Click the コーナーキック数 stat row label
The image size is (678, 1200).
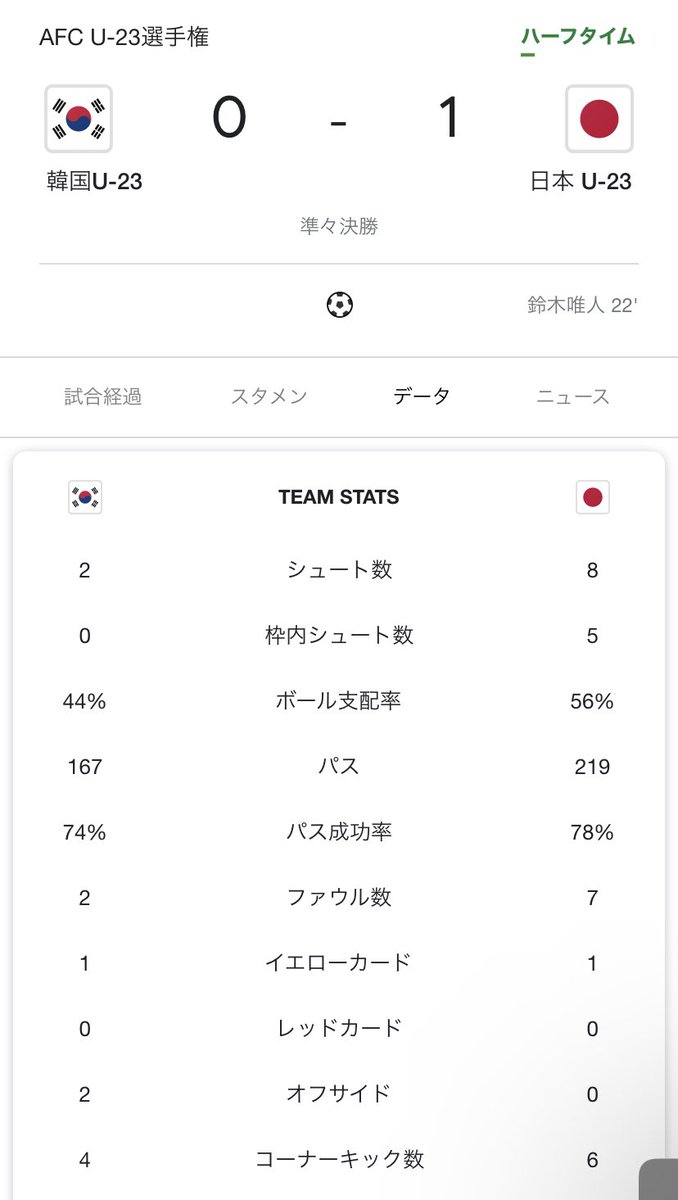pyautogui.click(x=339, y=1159)
